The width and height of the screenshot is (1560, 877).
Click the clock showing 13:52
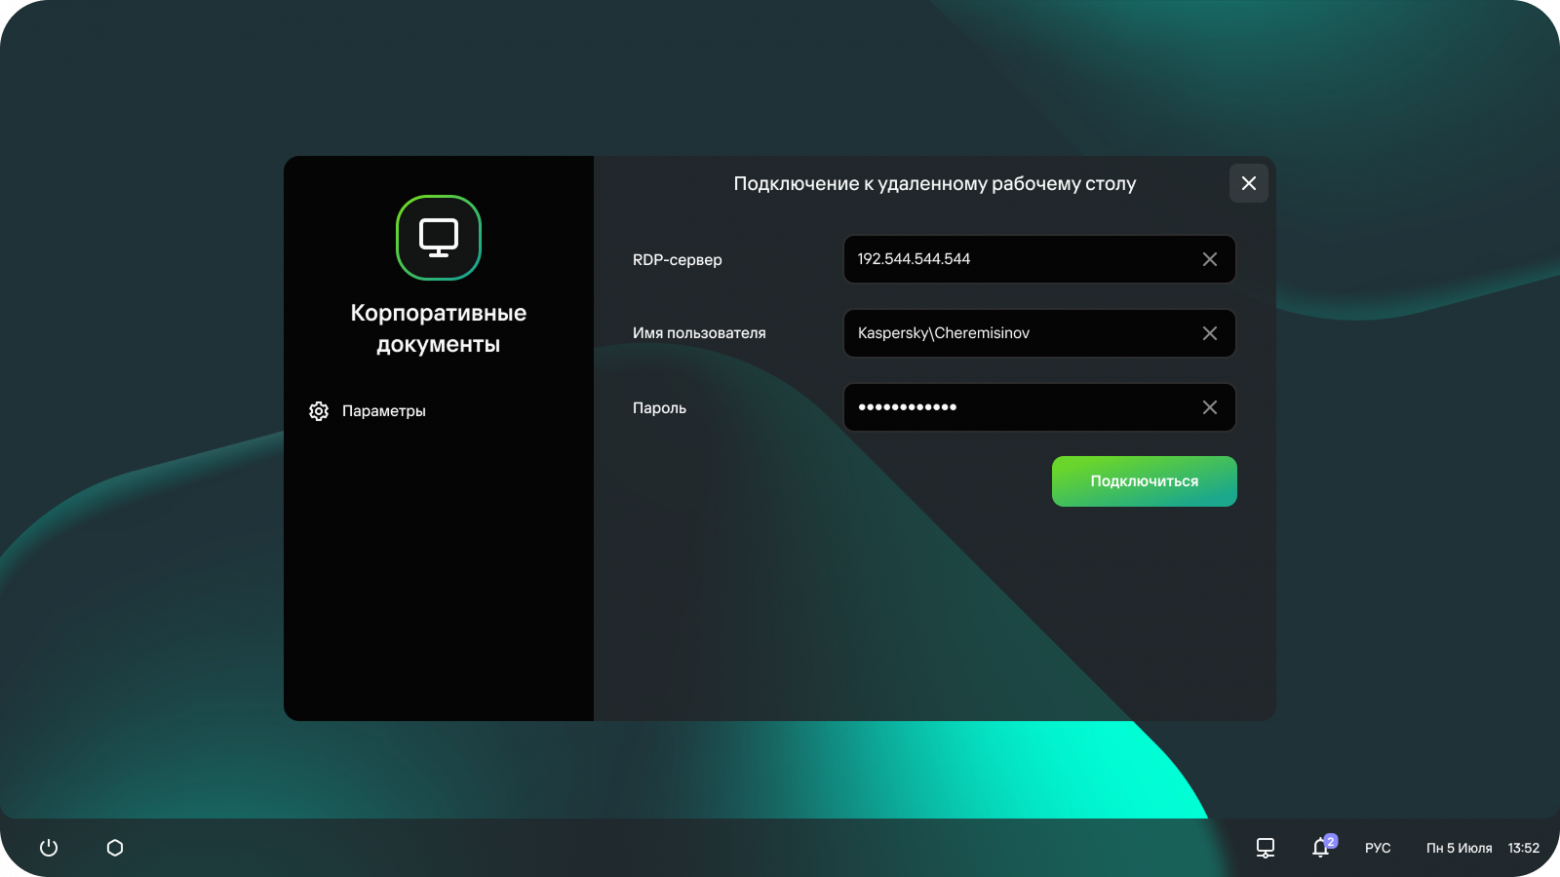pyautogui.click(x=1524, y=848)
